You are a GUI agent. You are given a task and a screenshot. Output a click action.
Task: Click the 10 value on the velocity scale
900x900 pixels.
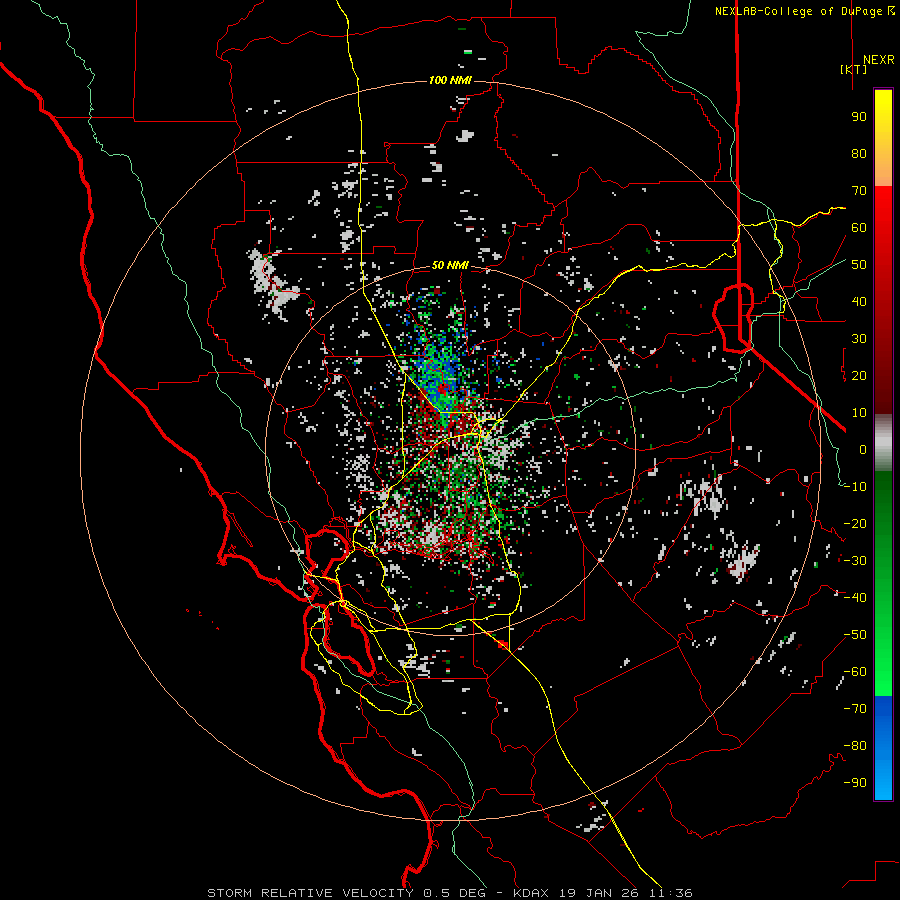(x=859, y=413)
